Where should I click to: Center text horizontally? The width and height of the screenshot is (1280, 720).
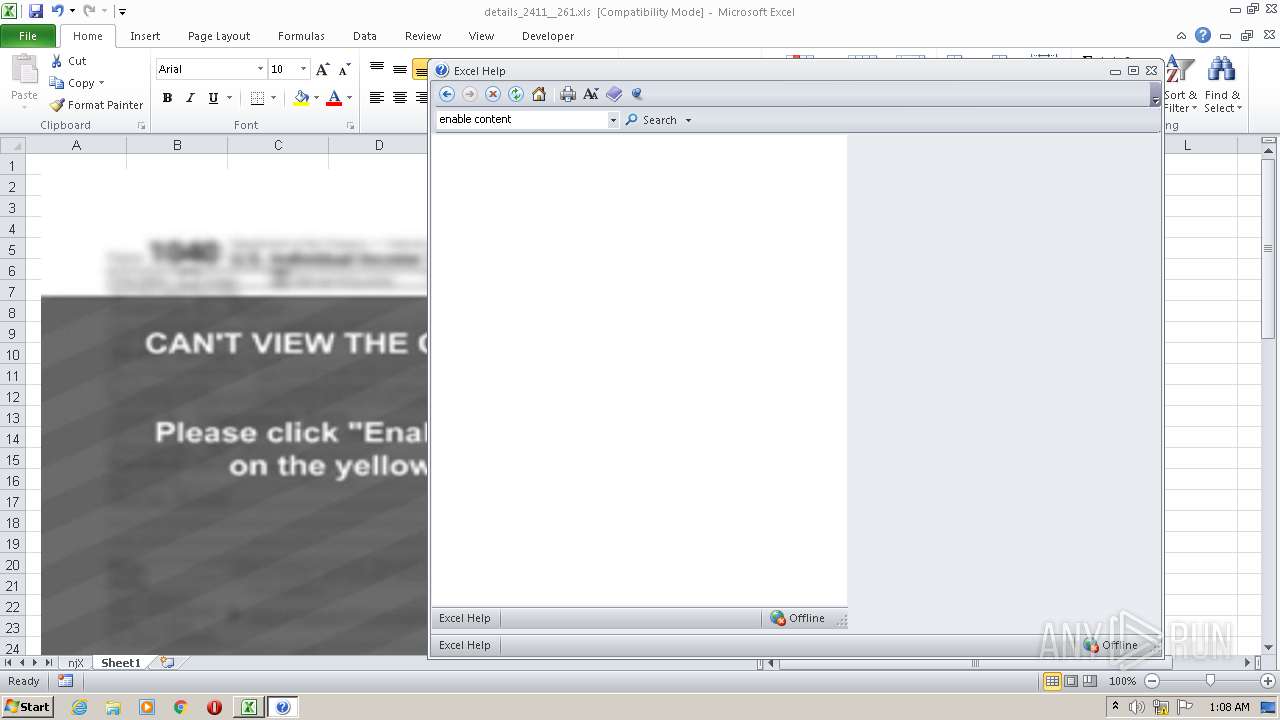coord(399,98)
